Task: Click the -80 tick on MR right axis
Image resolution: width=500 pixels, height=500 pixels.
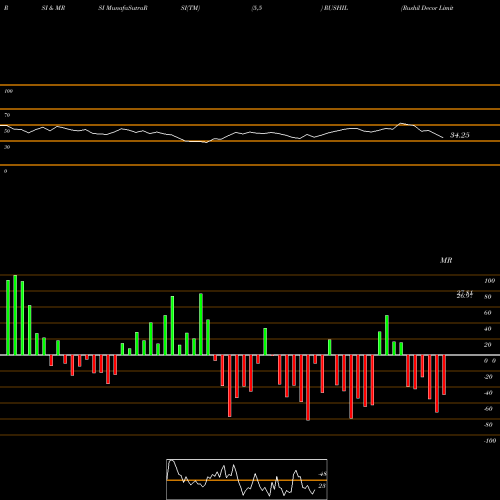Action: pos(488,425)
